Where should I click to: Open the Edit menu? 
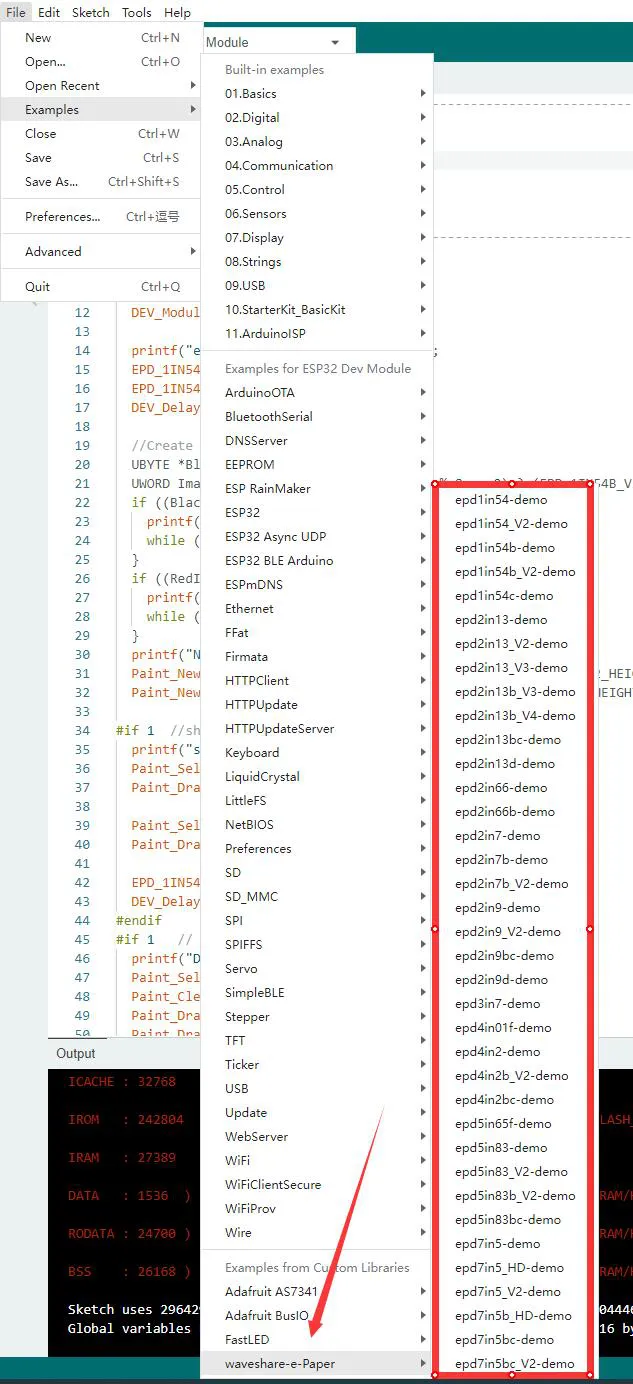click(49, 12)
